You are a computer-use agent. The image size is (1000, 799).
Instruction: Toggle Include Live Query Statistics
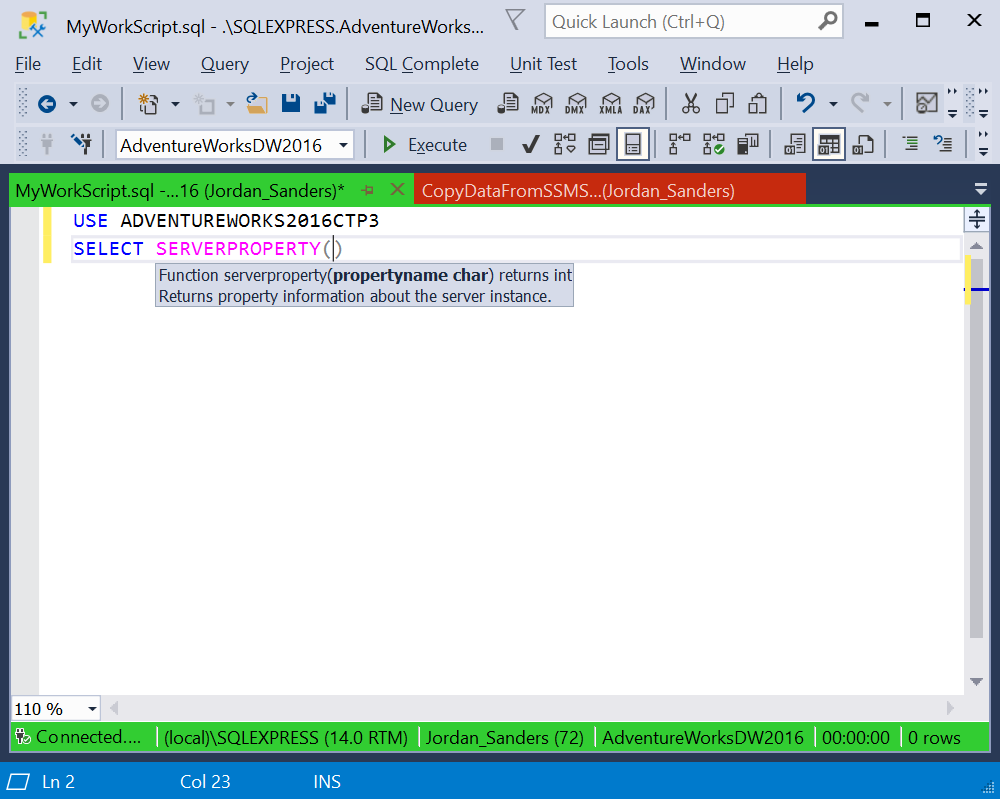click(x=714, y=145)
